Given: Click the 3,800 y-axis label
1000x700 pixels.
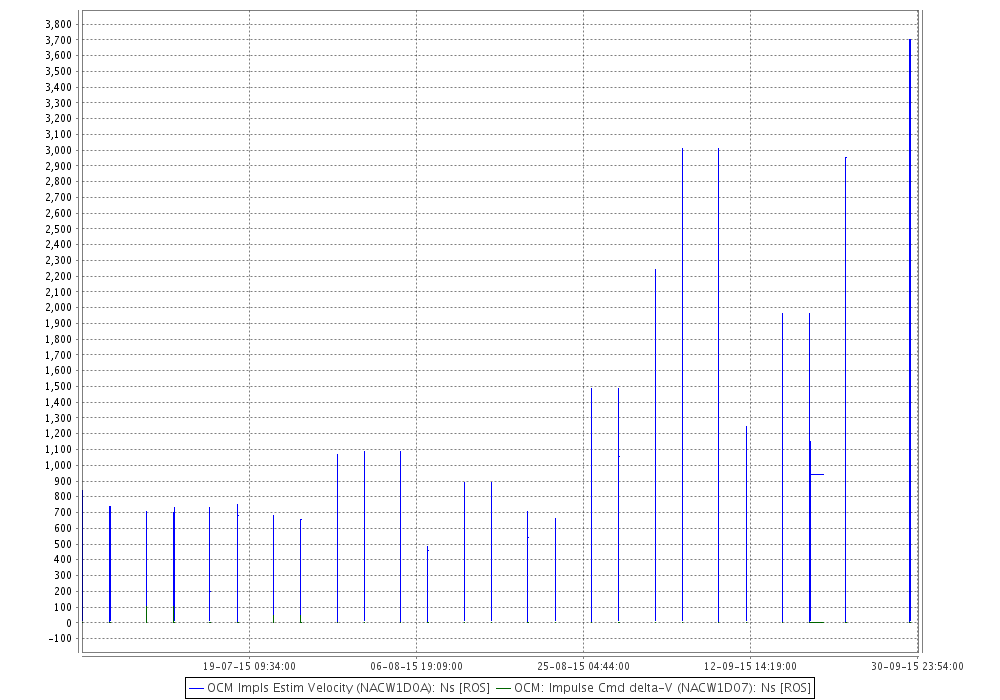Looking at the screenshot, I should [59, 24].
